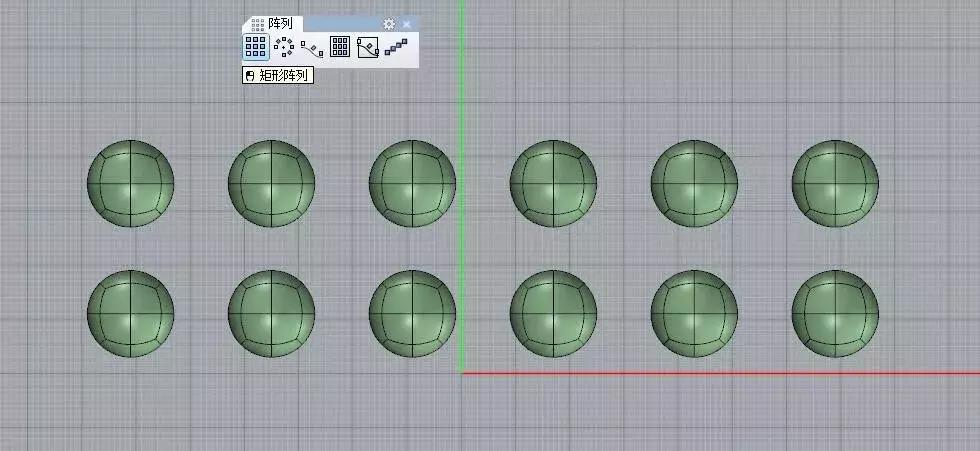The image size is (980, 451).
Task: Select the Polar Array tool icon
Action: click(x=284, y=47)
